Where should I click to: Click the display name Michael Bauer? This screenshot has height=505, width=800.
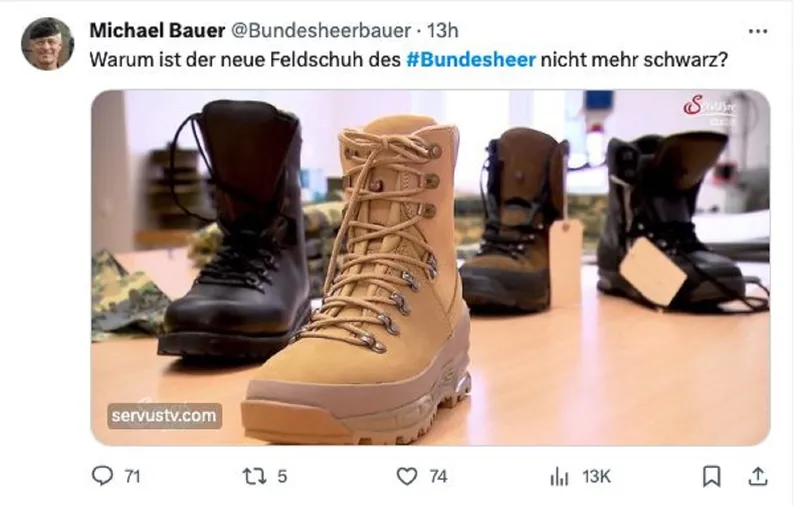[157, 31]
